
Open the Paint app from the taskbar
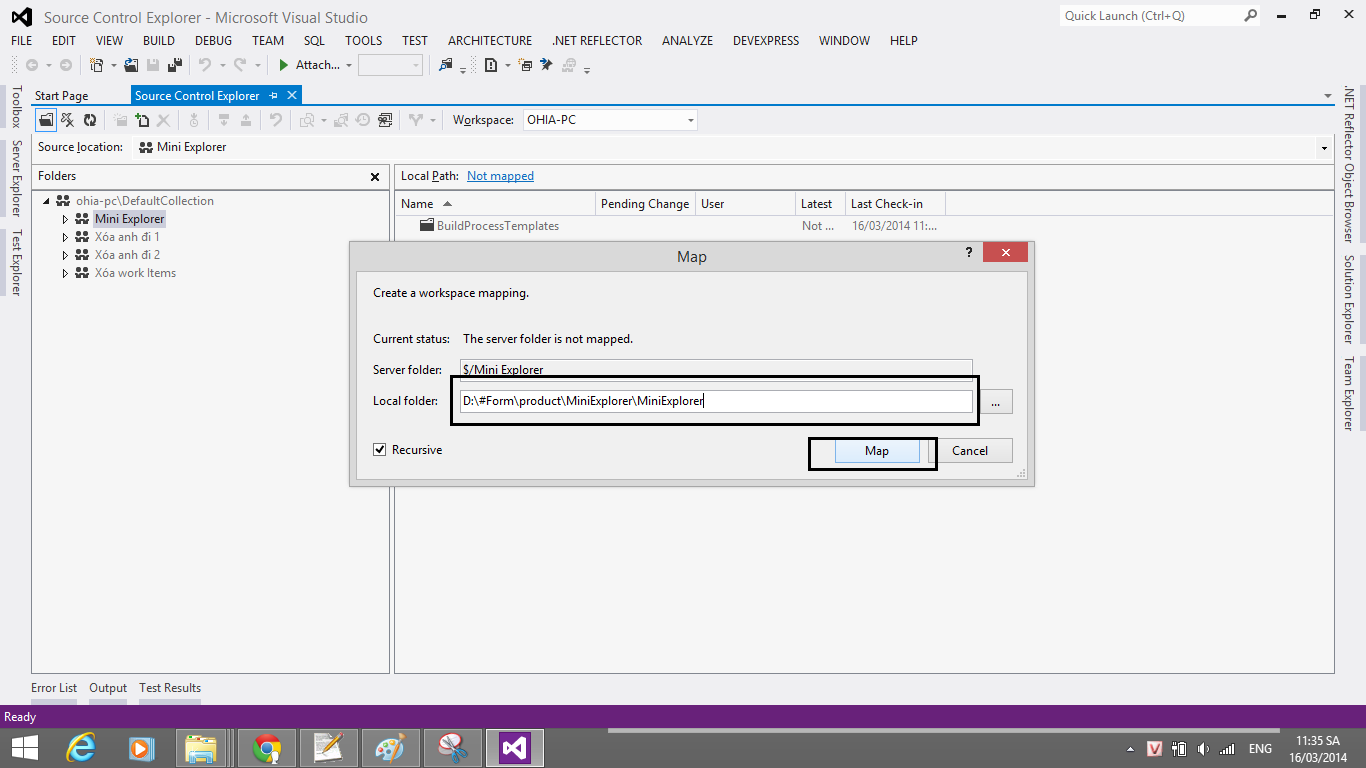(x=389, y=748)
